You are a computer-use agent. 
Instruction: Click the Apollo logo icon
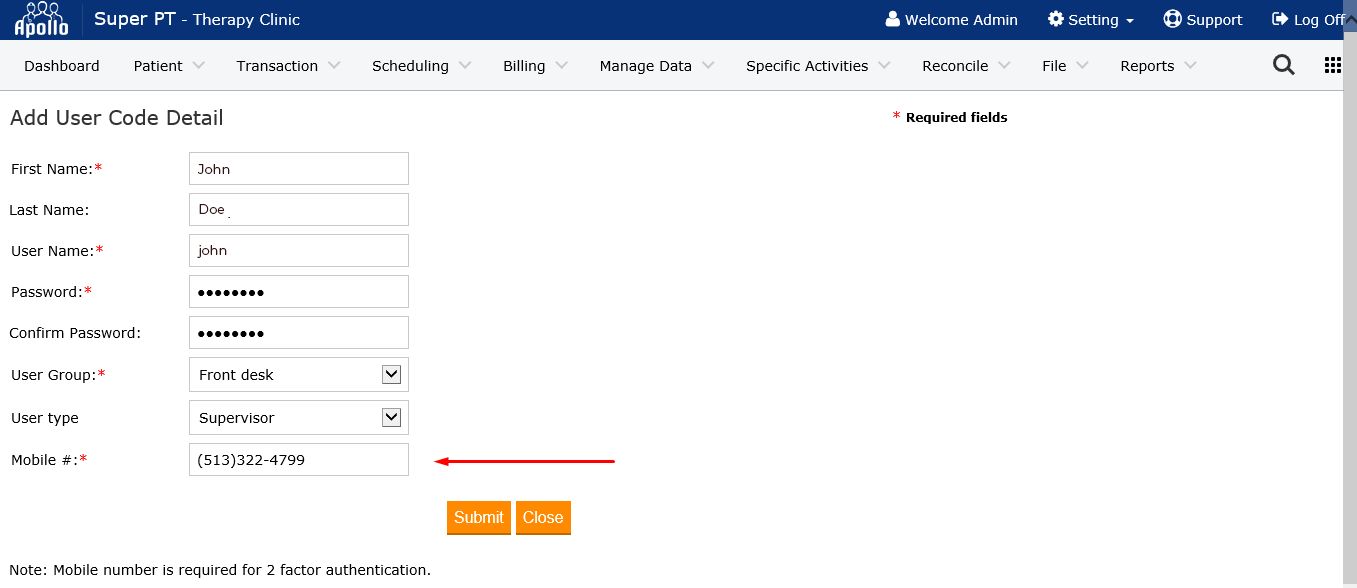pos(41,19)
